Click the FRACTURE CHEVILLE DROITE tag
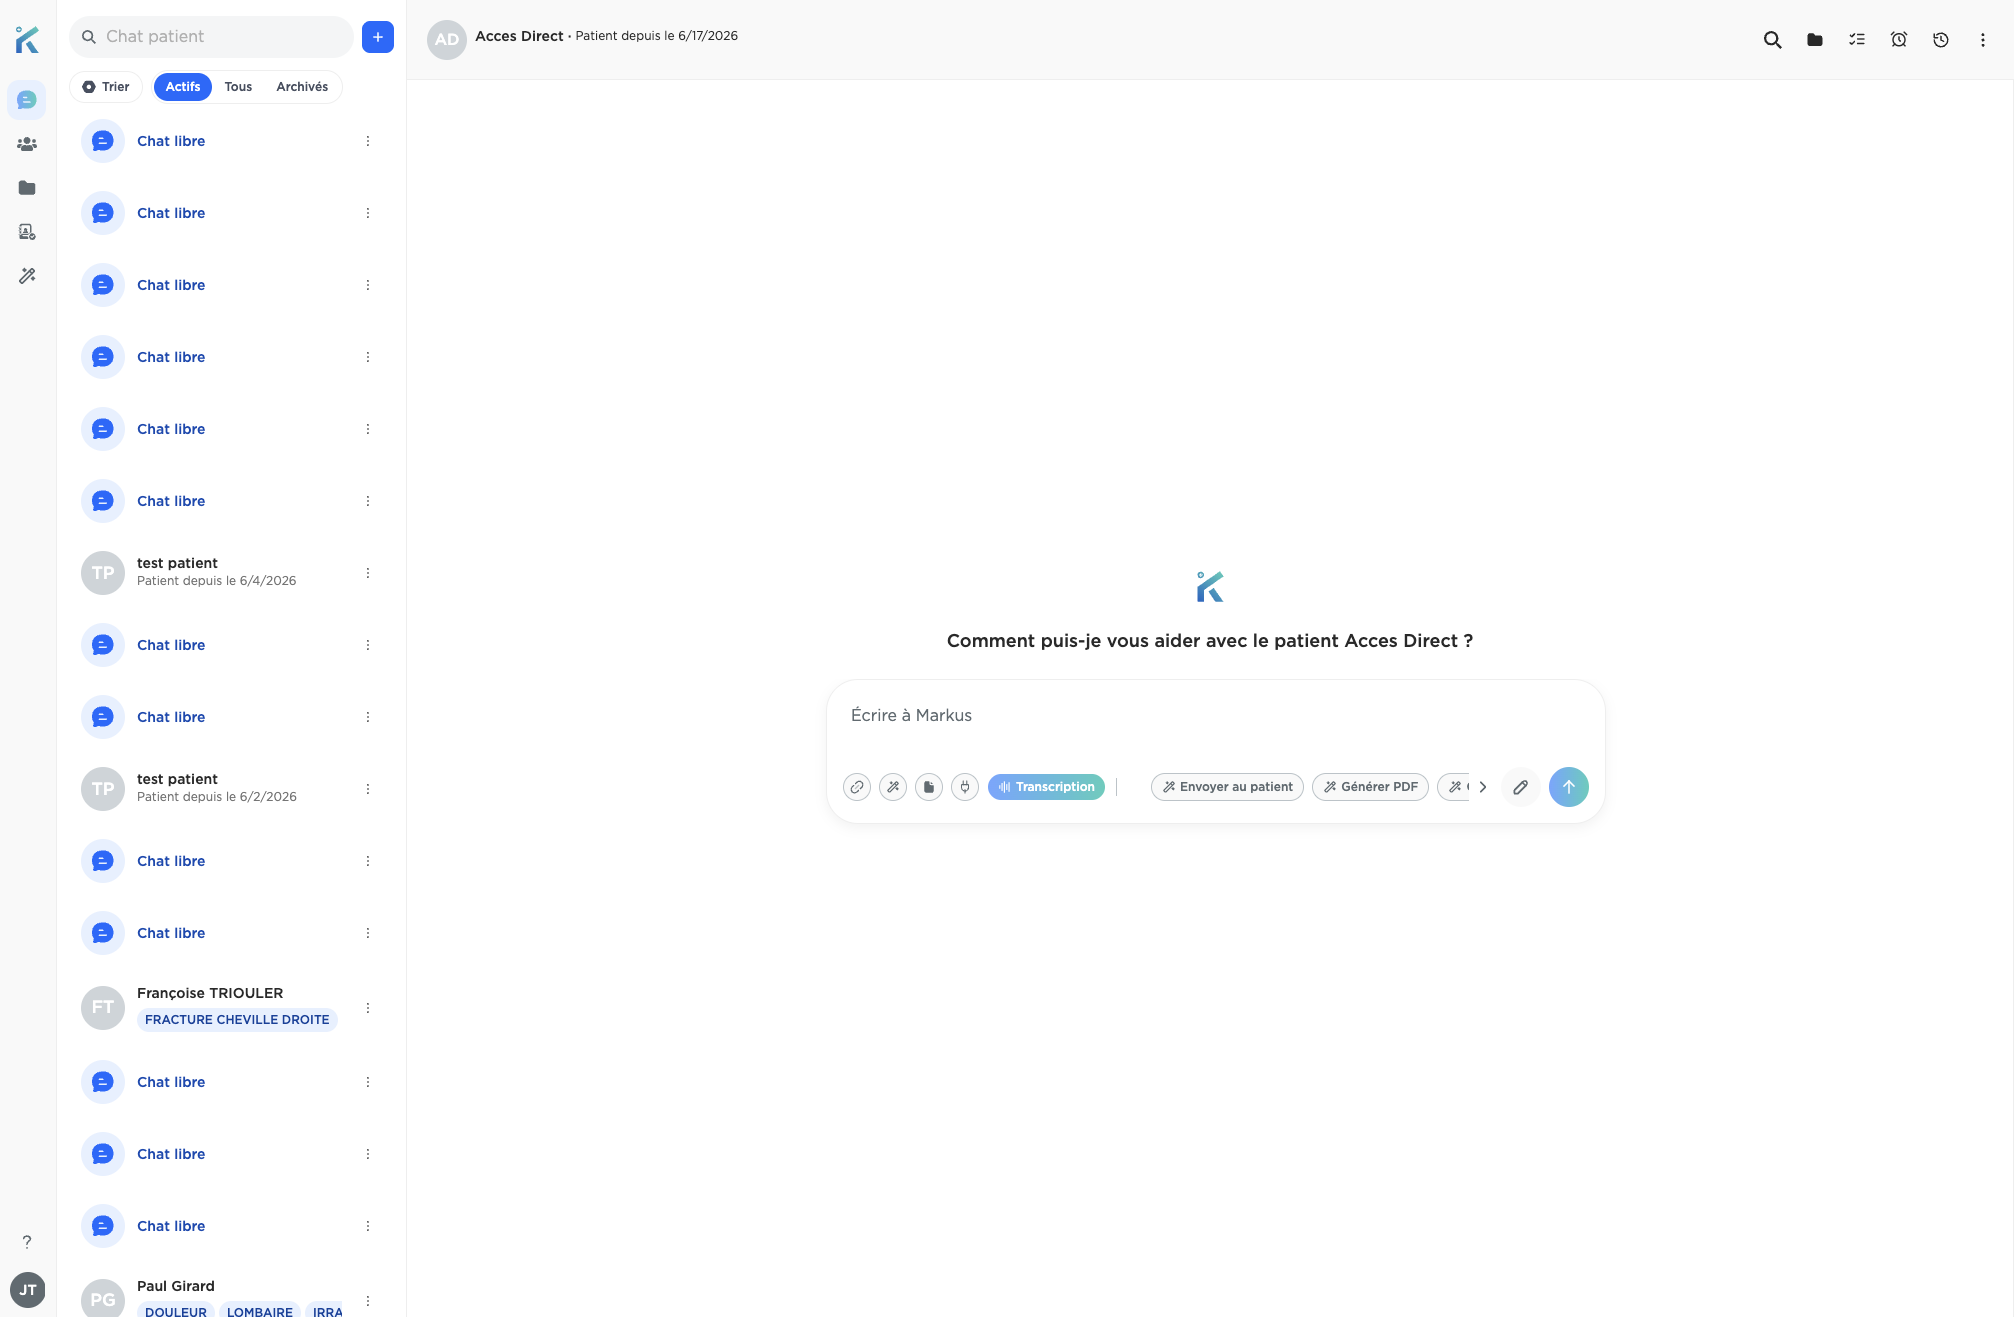 coord(237,1020)
